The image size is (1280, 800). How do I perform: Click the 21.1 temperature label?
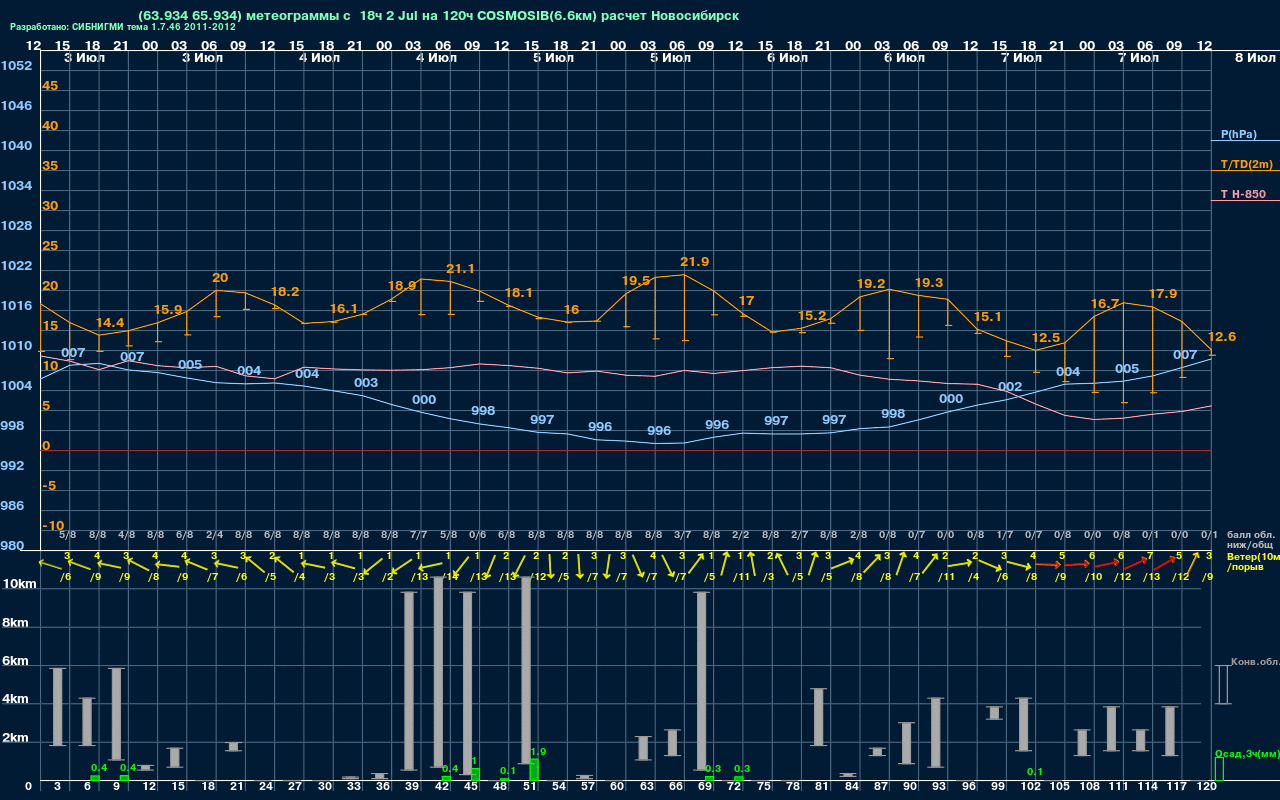click(460, 269)
